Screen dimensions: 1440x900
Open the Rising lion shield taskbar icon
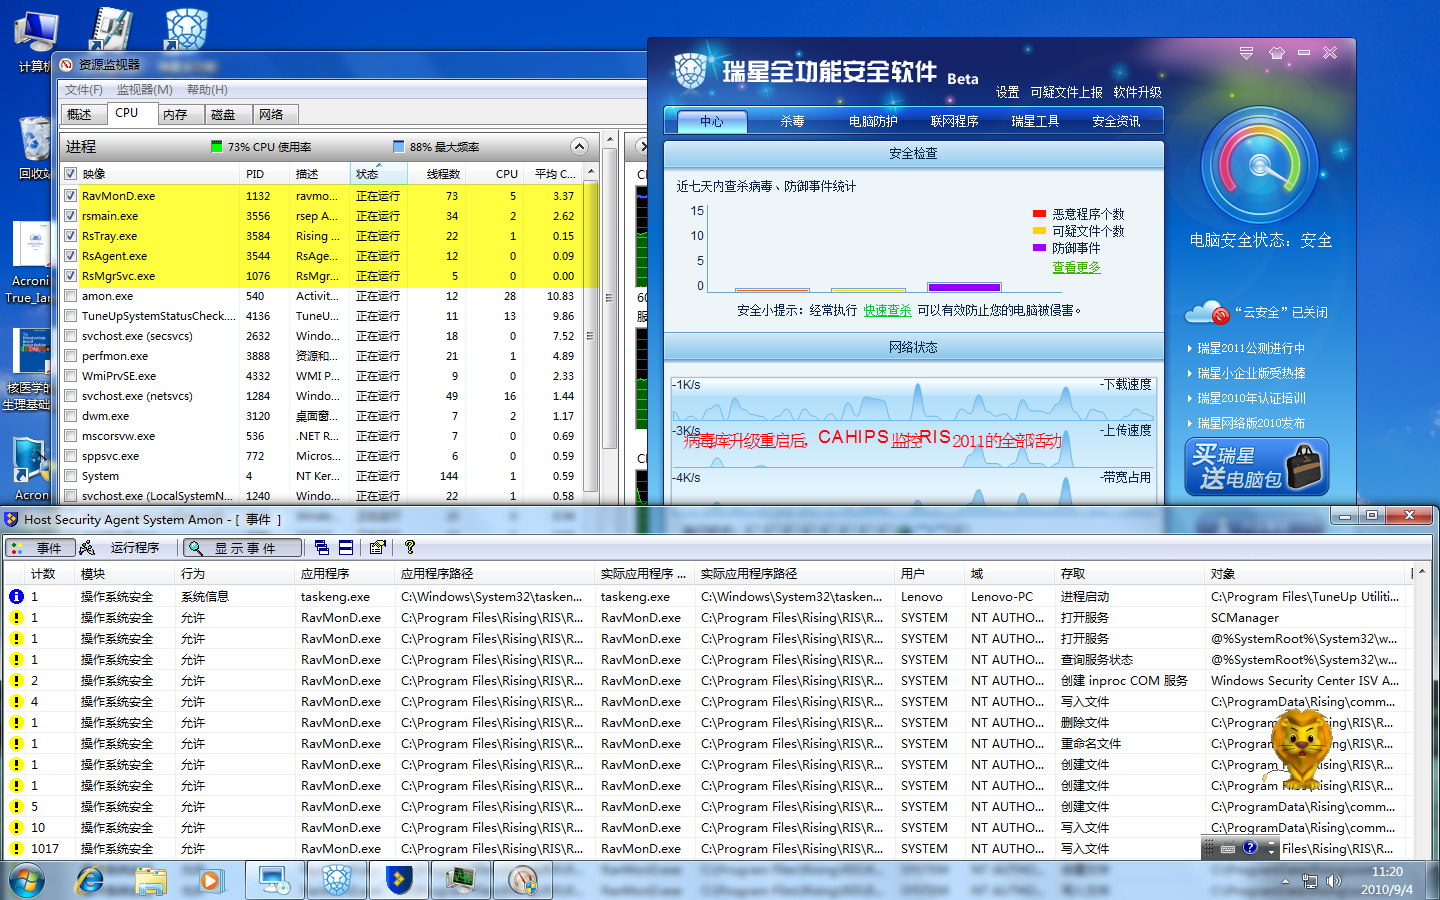336,880
